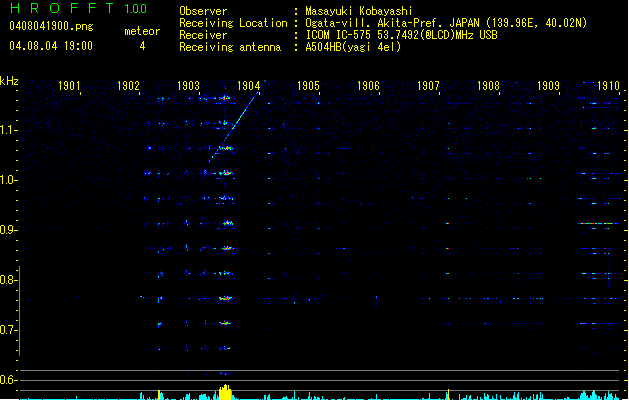This screenshot has width=629, height=400.
Task: Click the meteor count value 4
Action: point(142,46)
